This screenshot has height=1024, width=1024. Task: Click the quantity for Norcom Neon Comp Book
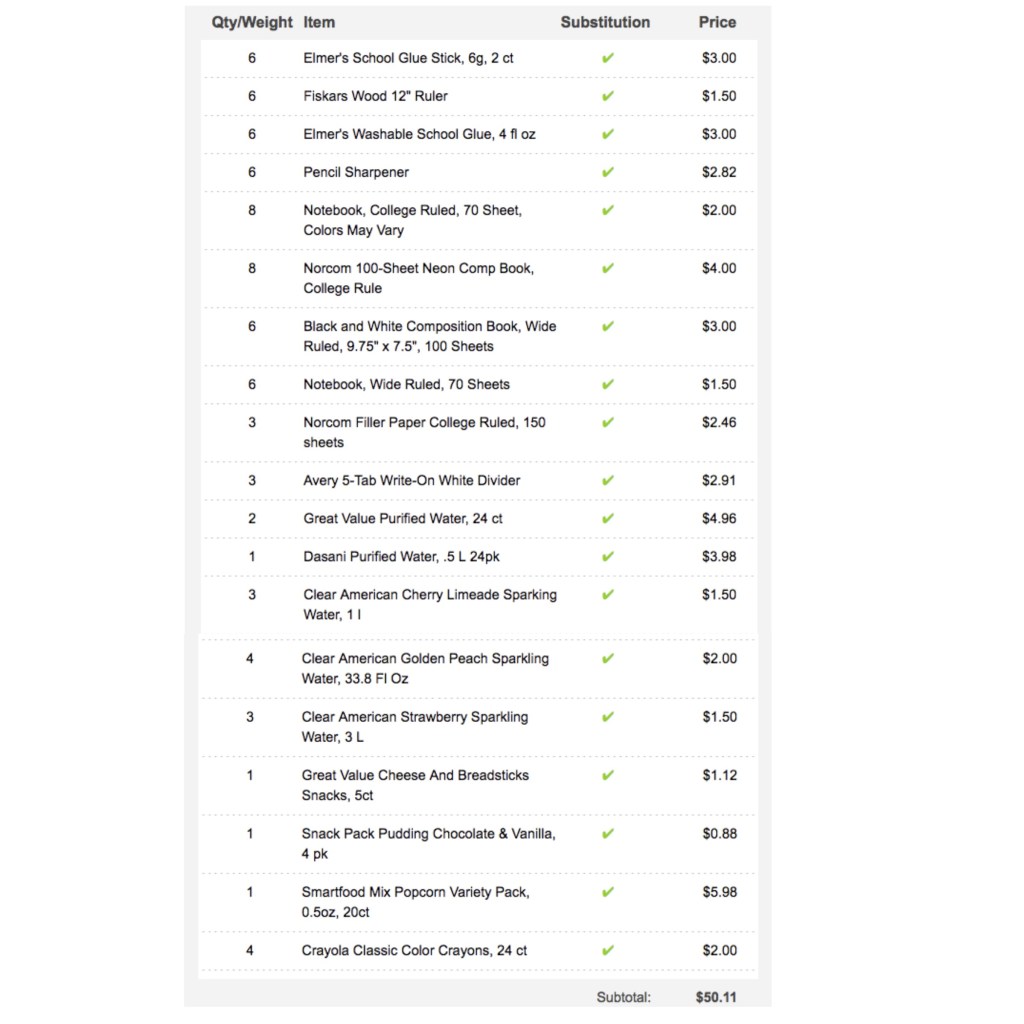252,268
